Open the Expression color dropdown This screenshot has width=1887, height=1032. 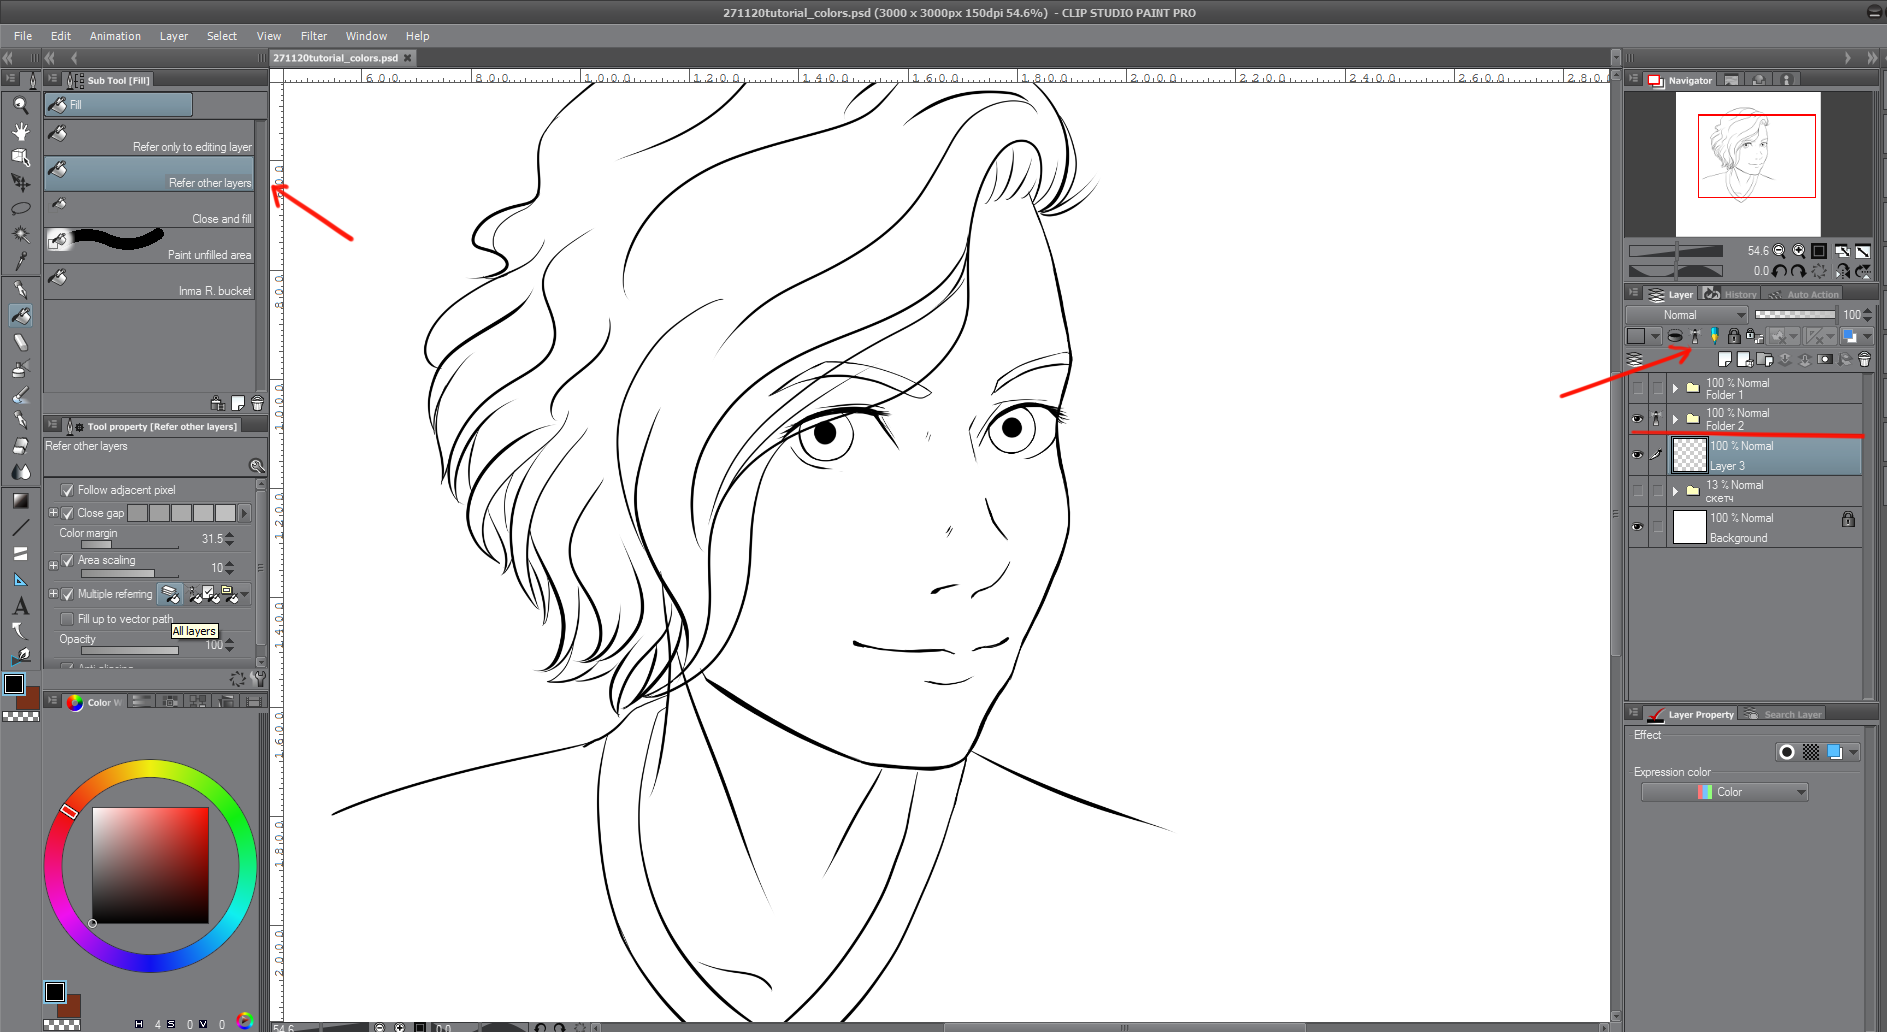click(1725, 792)
